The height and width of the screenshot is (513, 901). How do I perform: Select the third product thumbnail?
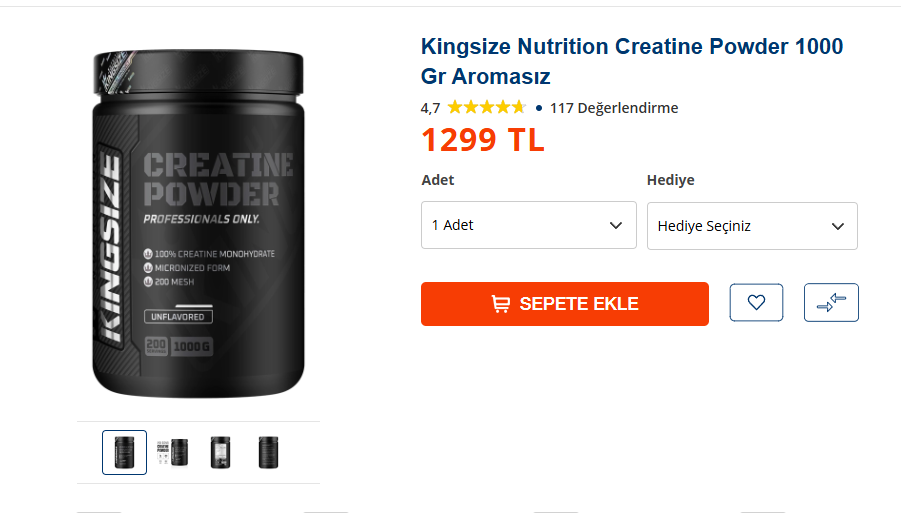(x=221, y=453)
